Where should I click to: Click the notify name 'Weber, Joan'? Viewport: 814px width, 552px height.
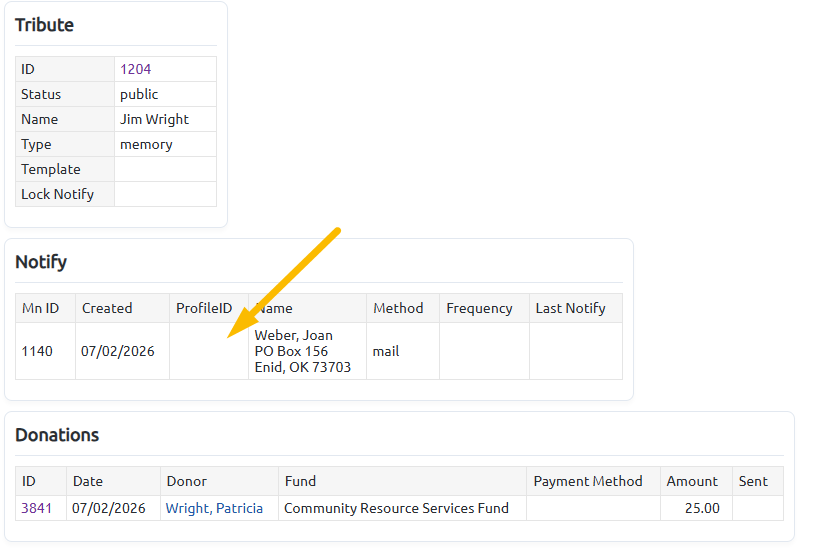point(293,335)
